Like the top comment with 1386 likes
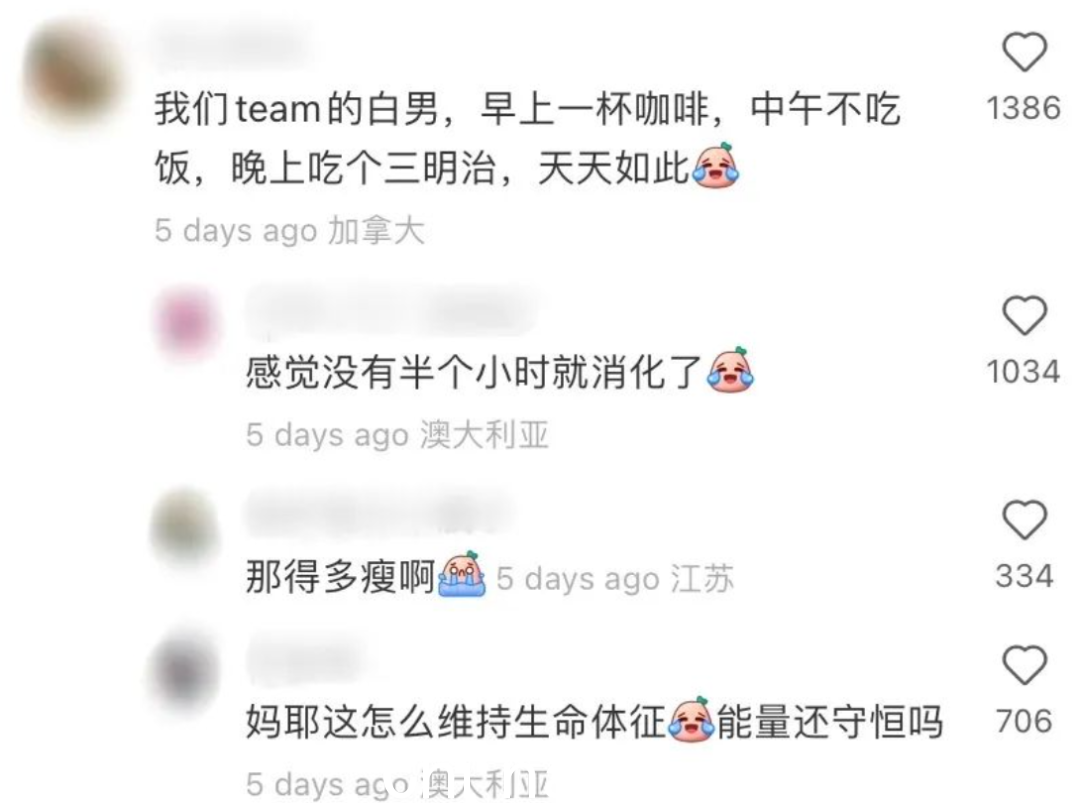The width and height of the screenshot is (1080, 803). [x=1024, y=52]
